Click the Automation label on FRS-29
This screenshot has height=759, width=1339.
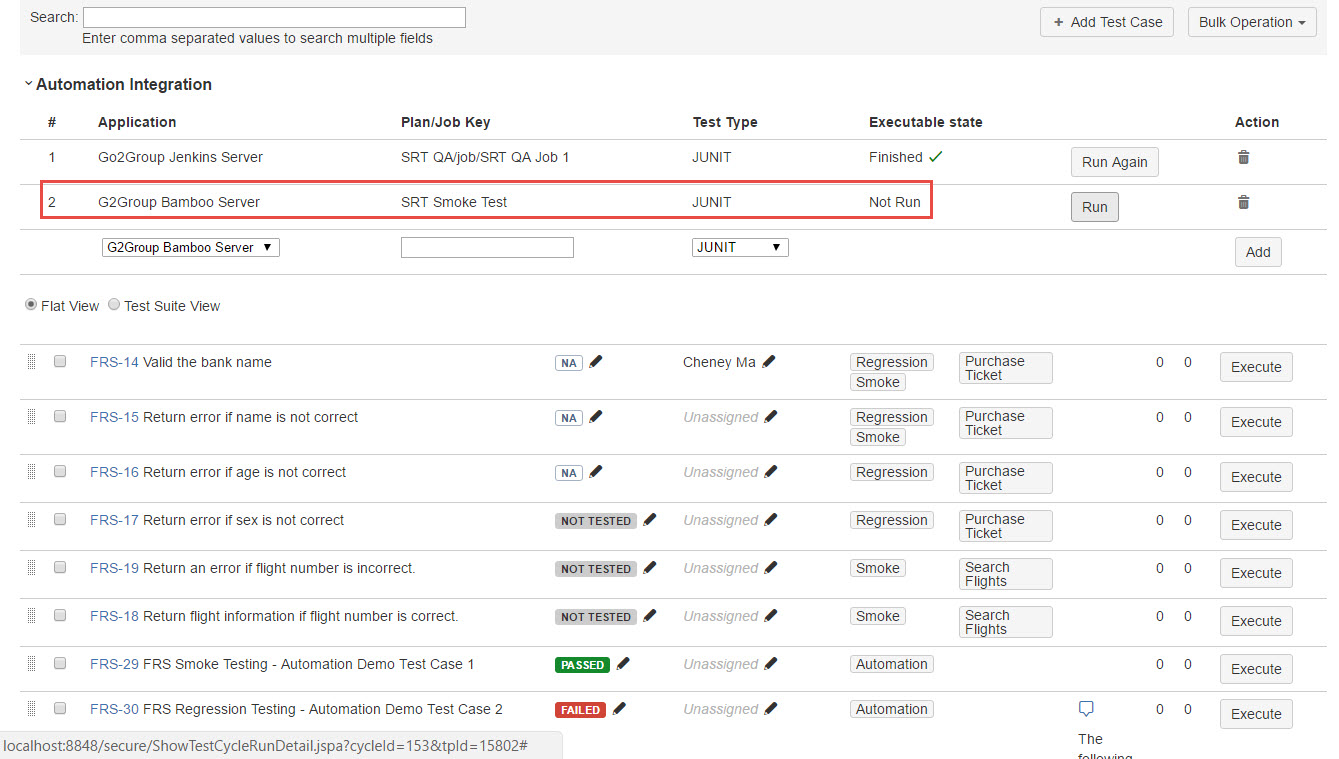point(892,664)
